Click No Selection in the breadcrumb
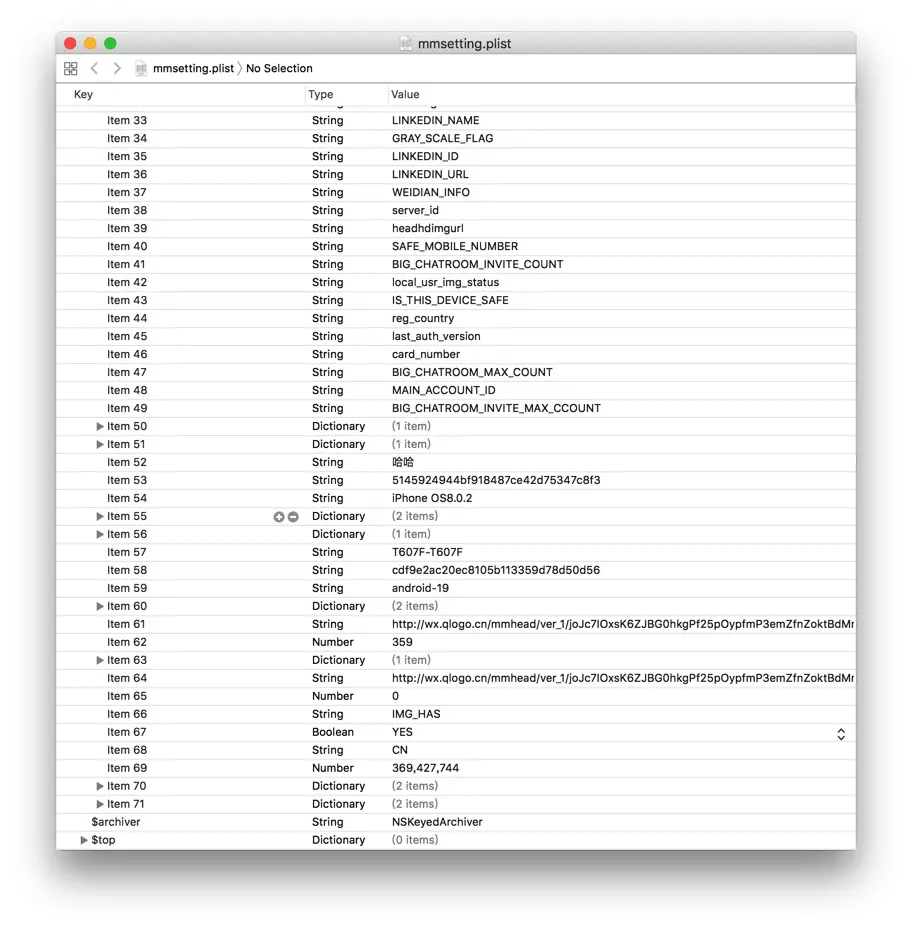Image resolution: width=912 pixels, height=930 pixels. click(279, 68)
